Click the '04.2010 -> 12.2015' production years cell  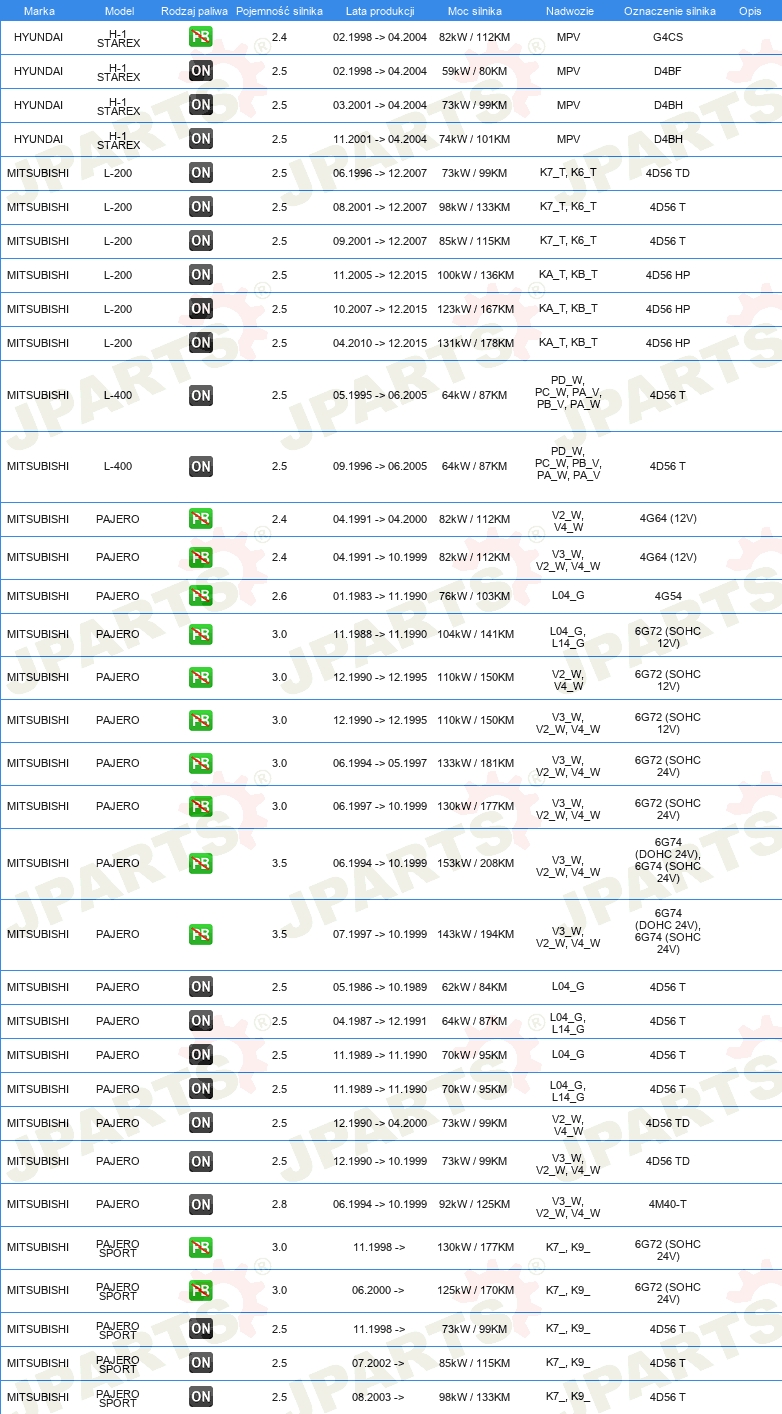pos(380,343)
